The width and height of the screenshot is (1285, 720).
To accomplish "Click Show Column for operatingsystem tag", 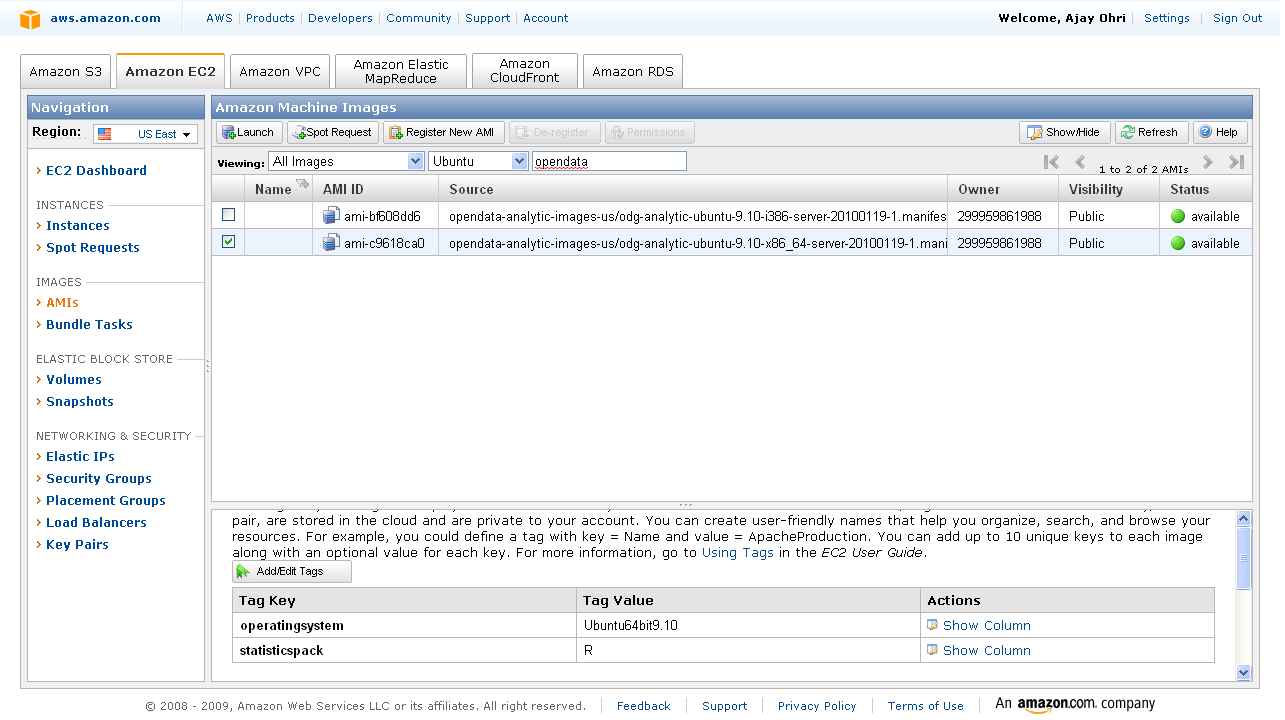I will click(986, 625).
